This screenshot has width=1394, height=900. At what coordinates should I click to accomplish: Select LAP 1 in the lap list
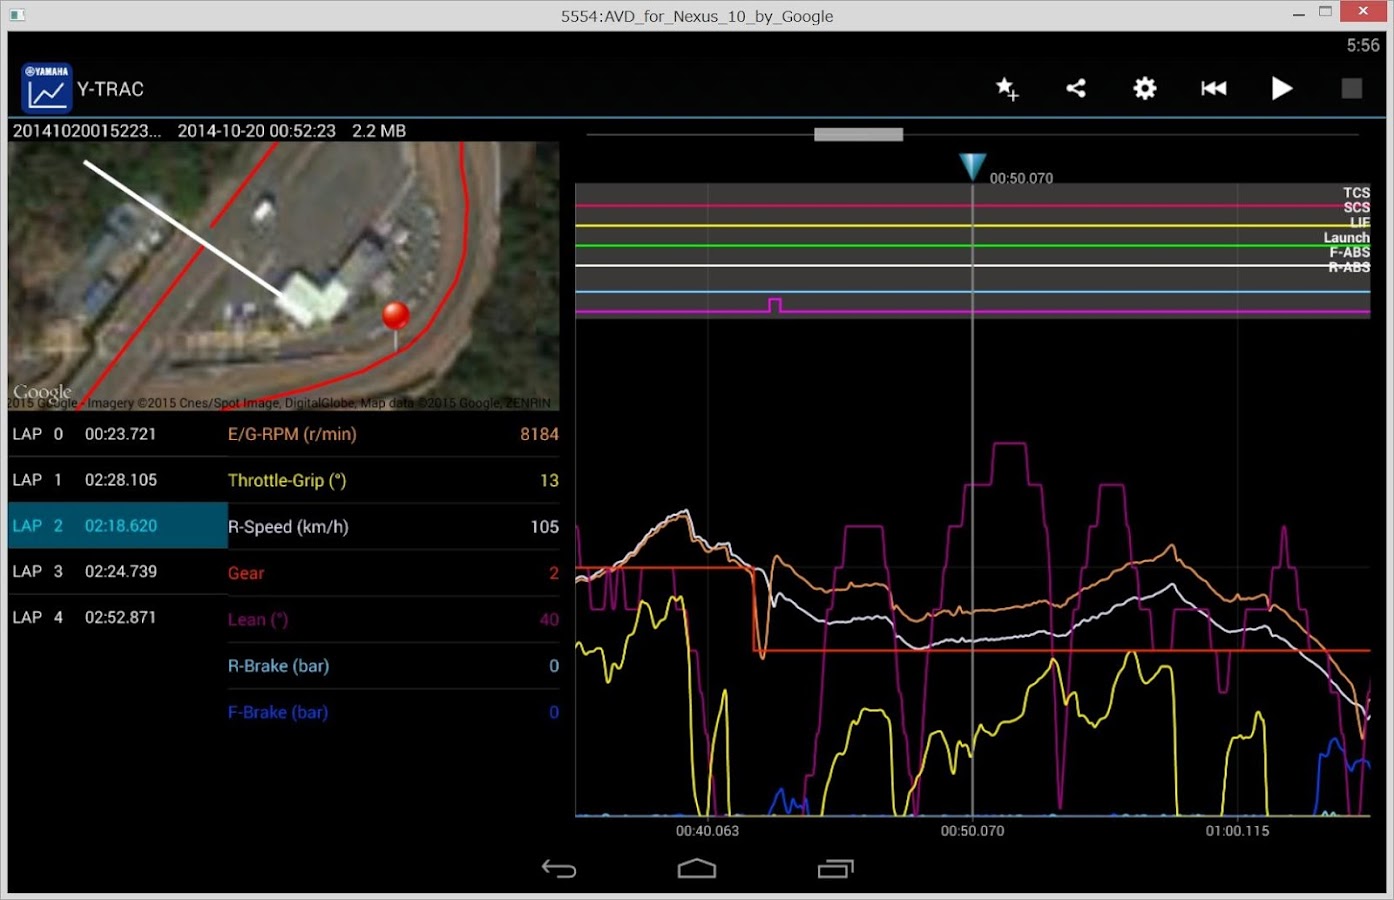117,480
